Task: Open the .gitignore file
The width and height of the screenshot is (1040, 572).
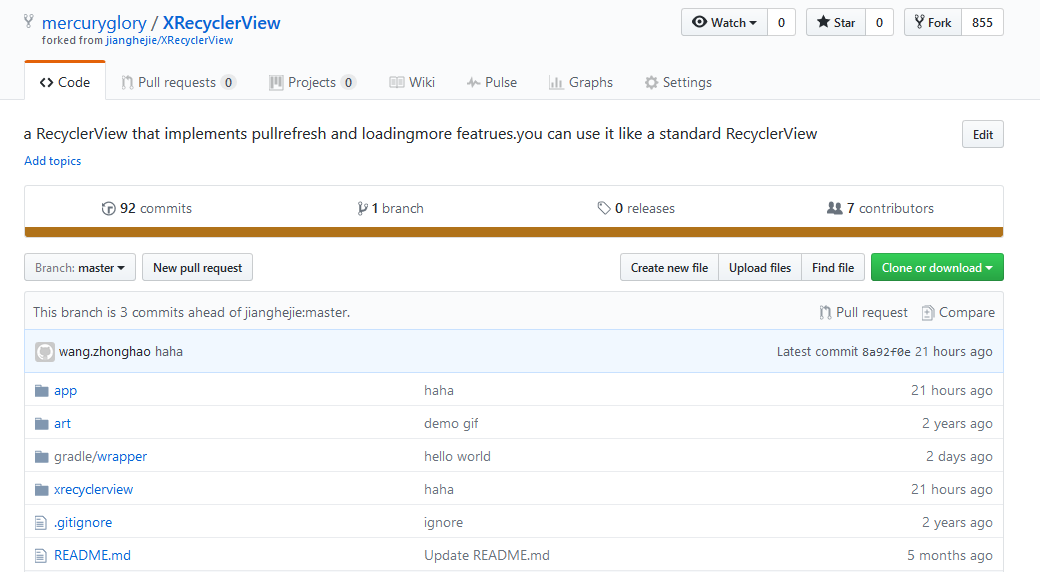Action: 83,523
